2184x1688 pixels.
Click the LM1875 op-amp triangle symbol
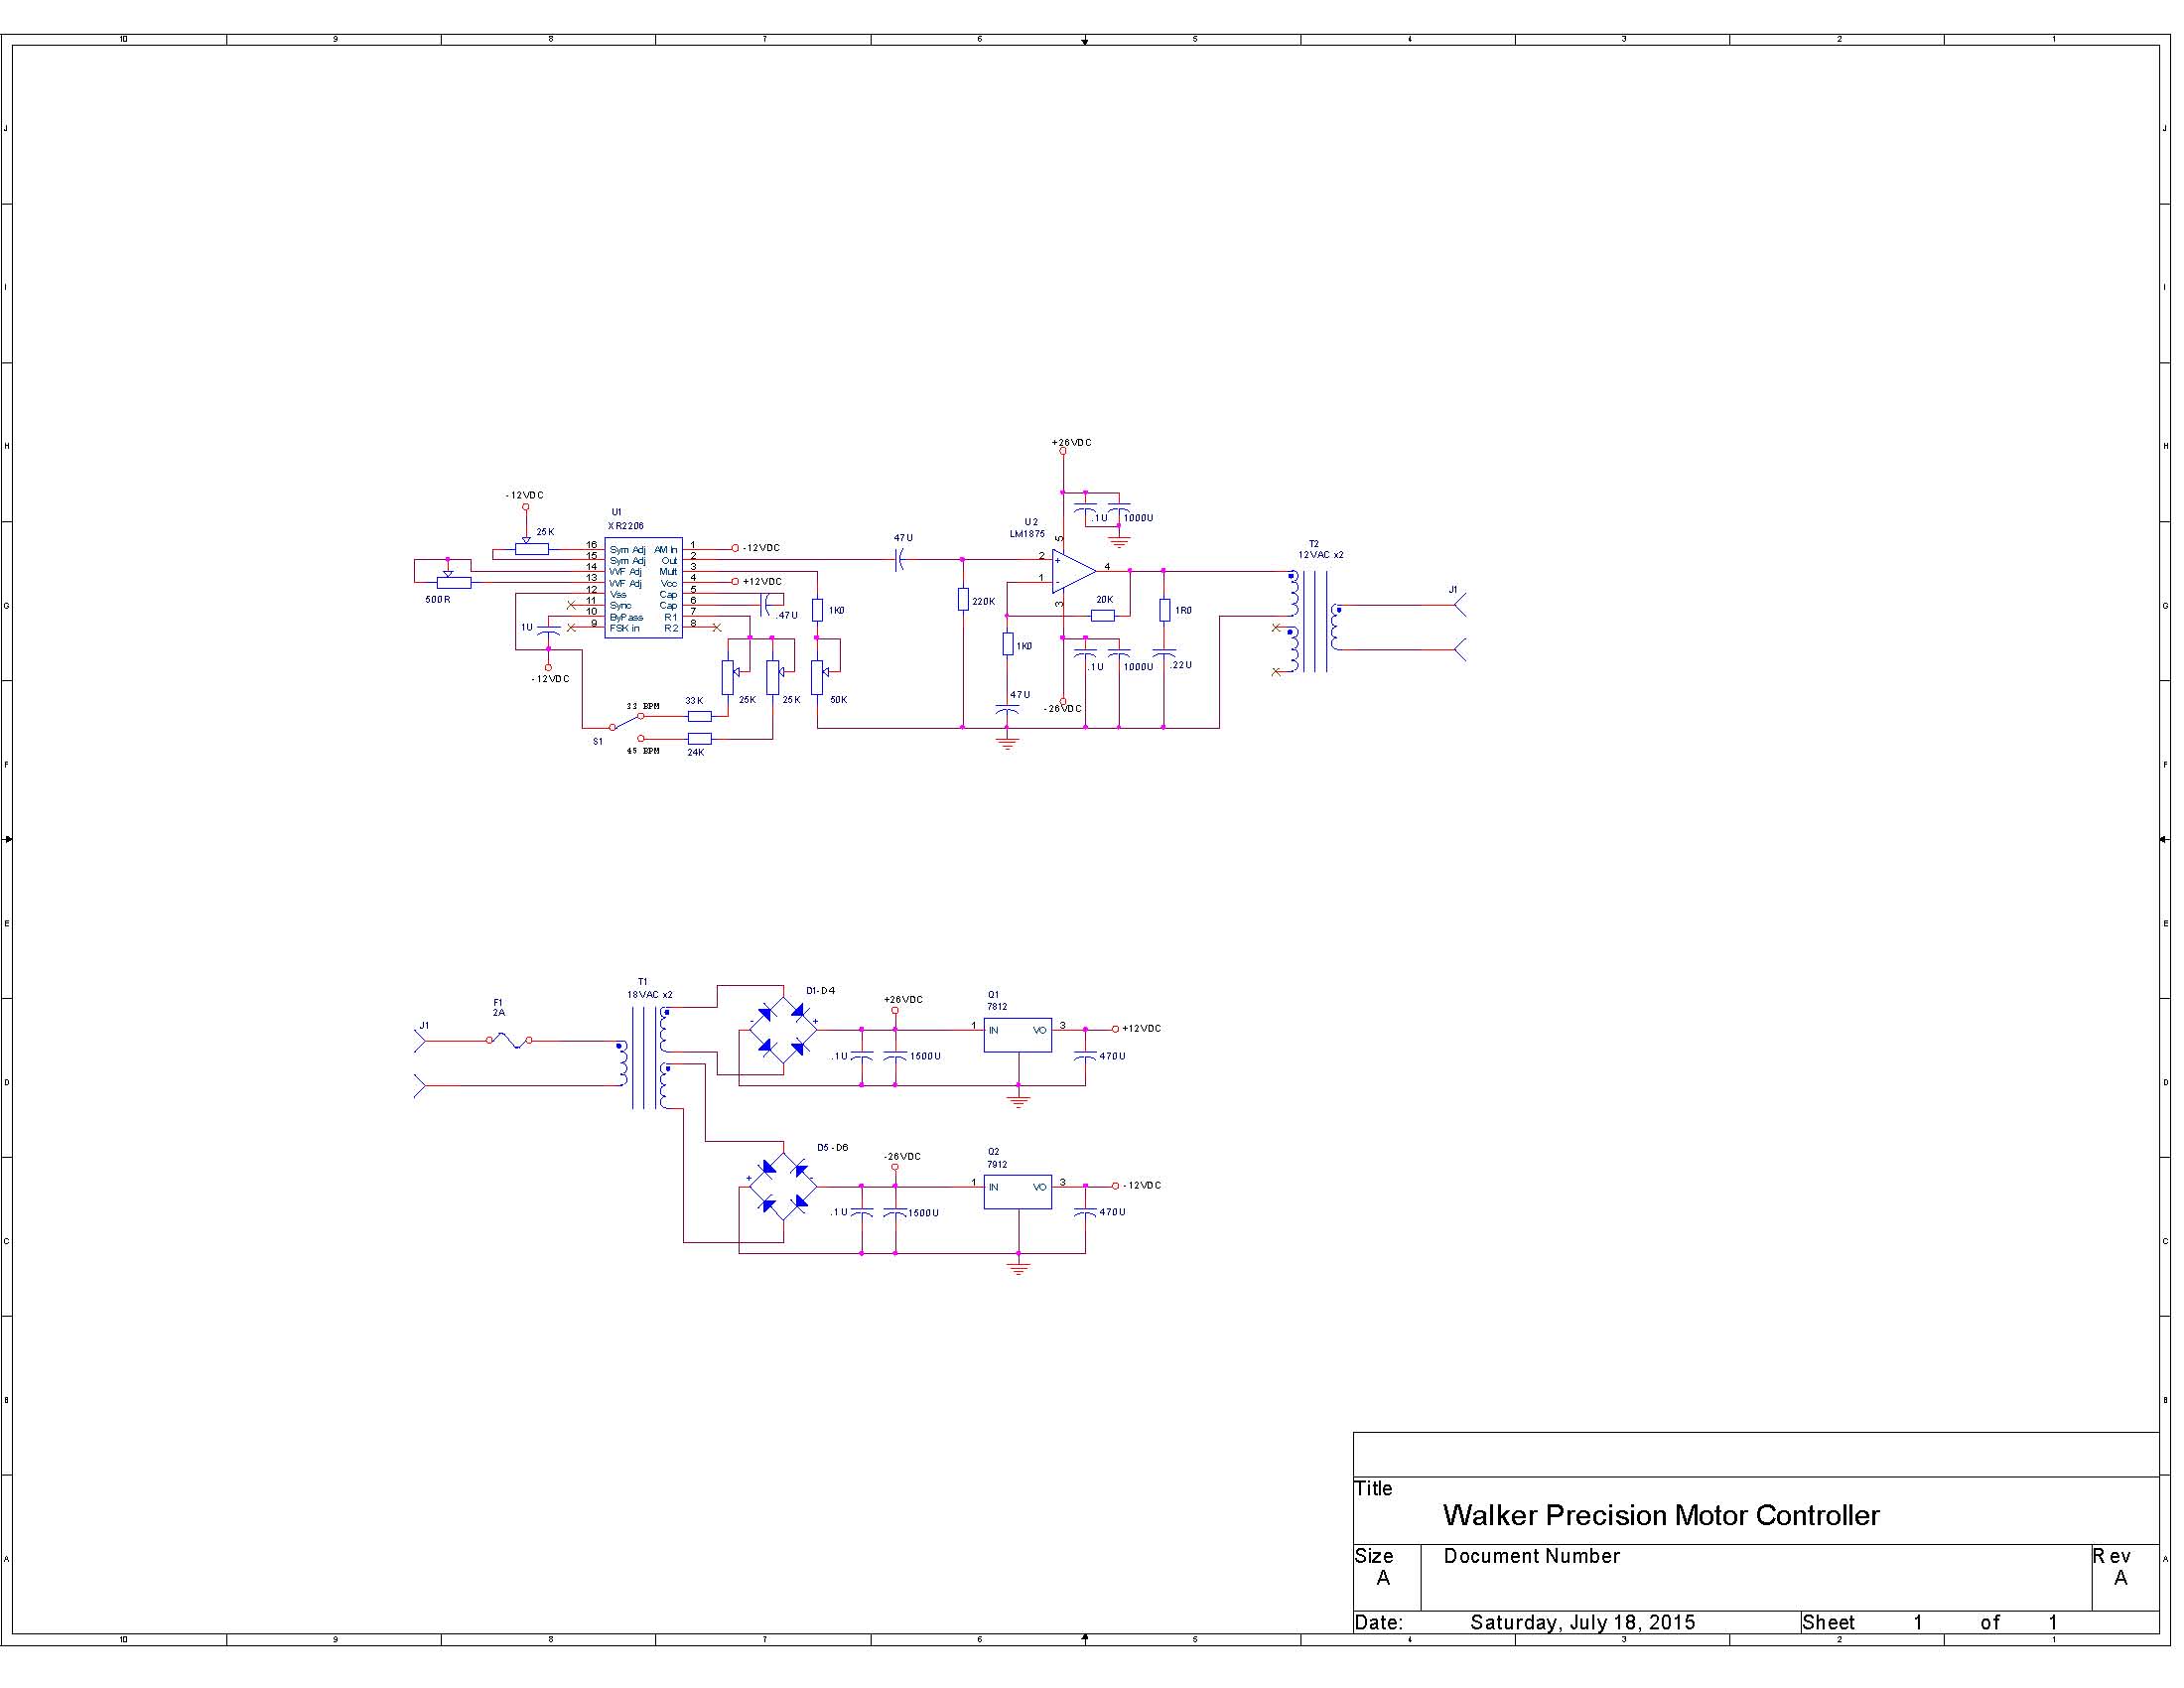click(1074, 571)
